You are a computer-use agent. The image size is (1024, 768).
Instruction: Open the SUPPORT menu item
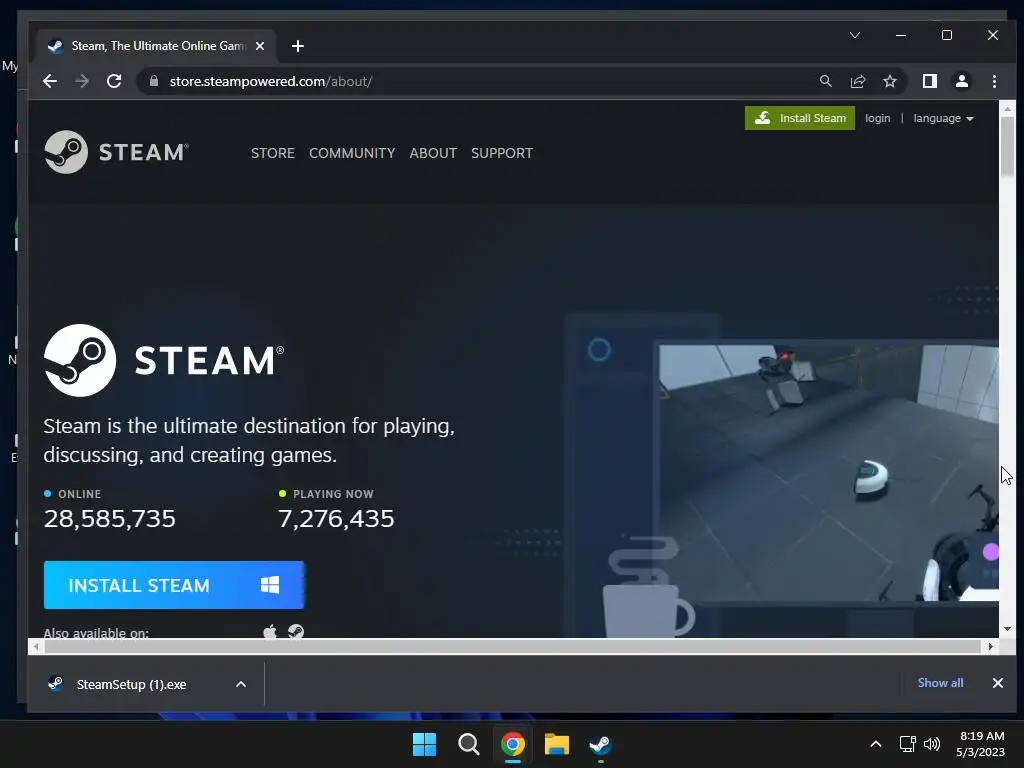pyautogui.click(x=502, y=153)
